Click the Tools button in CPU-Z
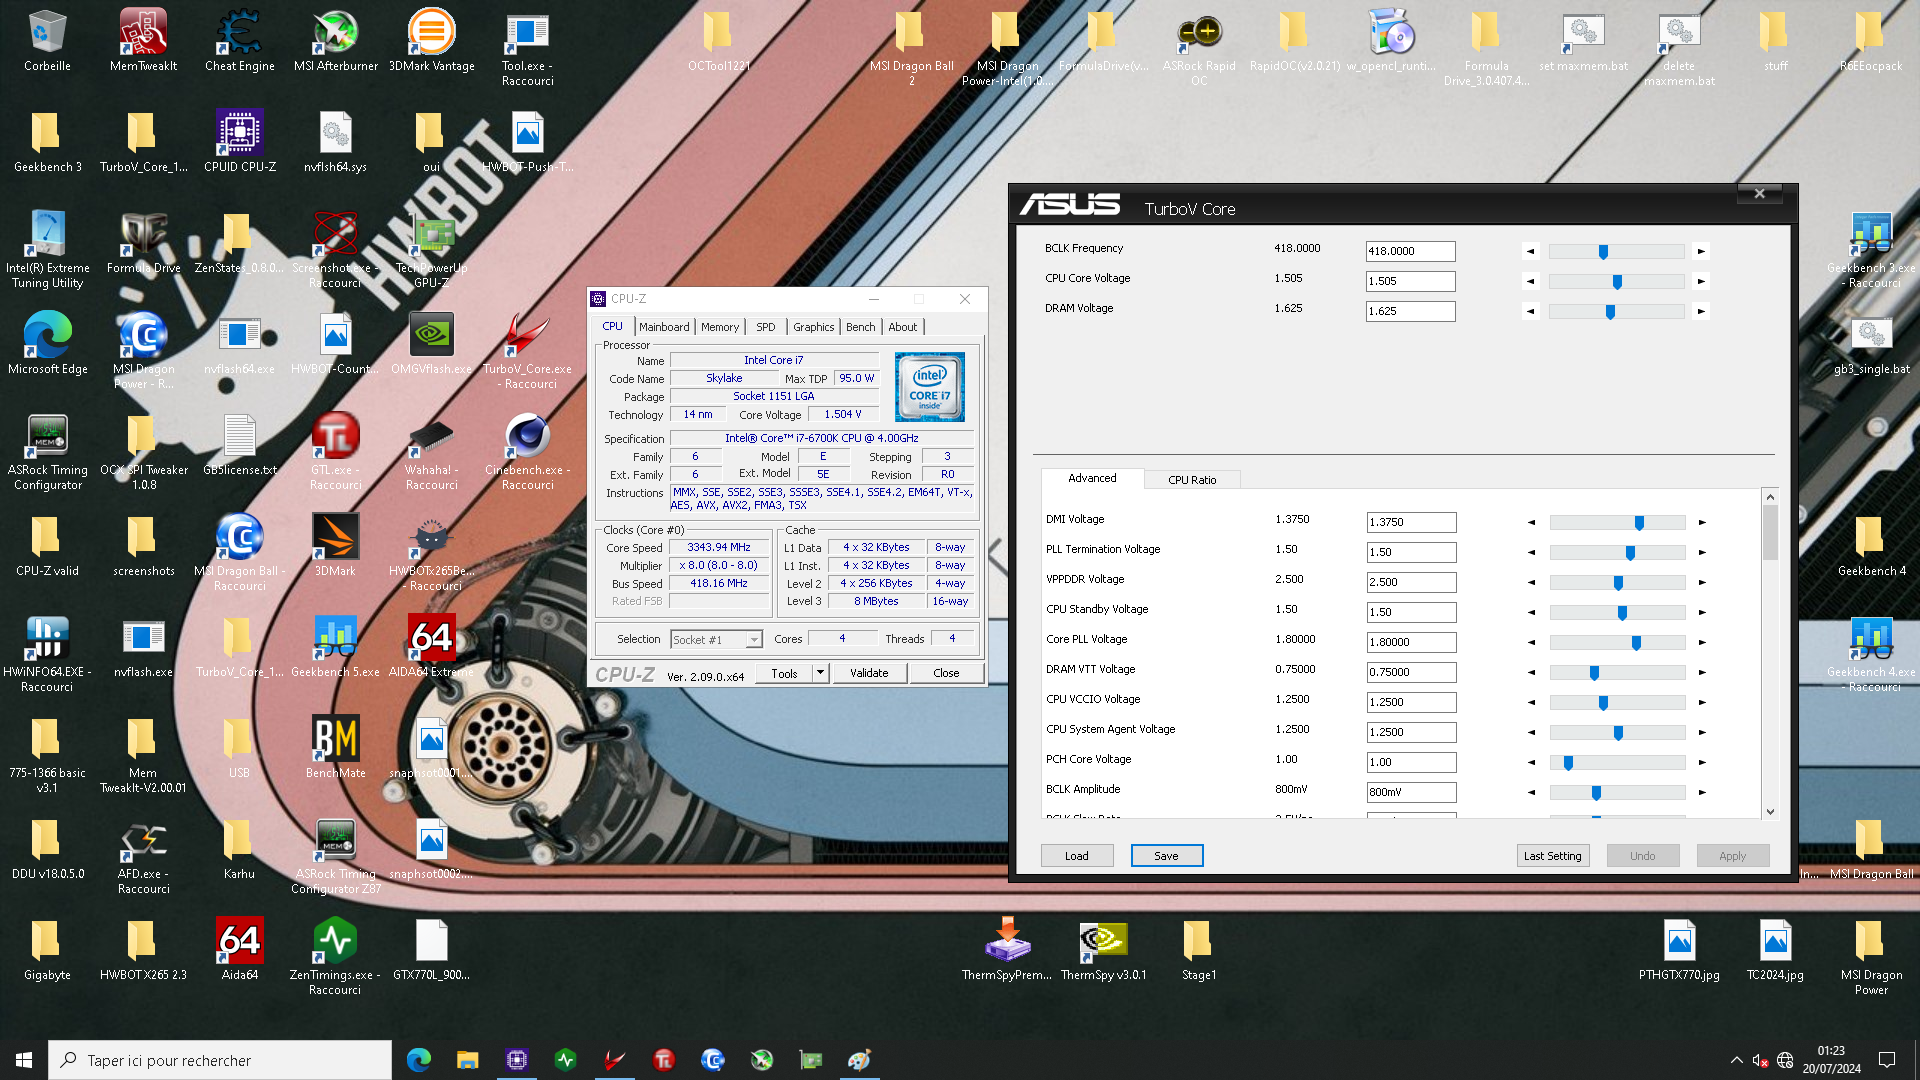The image size is (1920, 1080). click(x=784, y=673)
